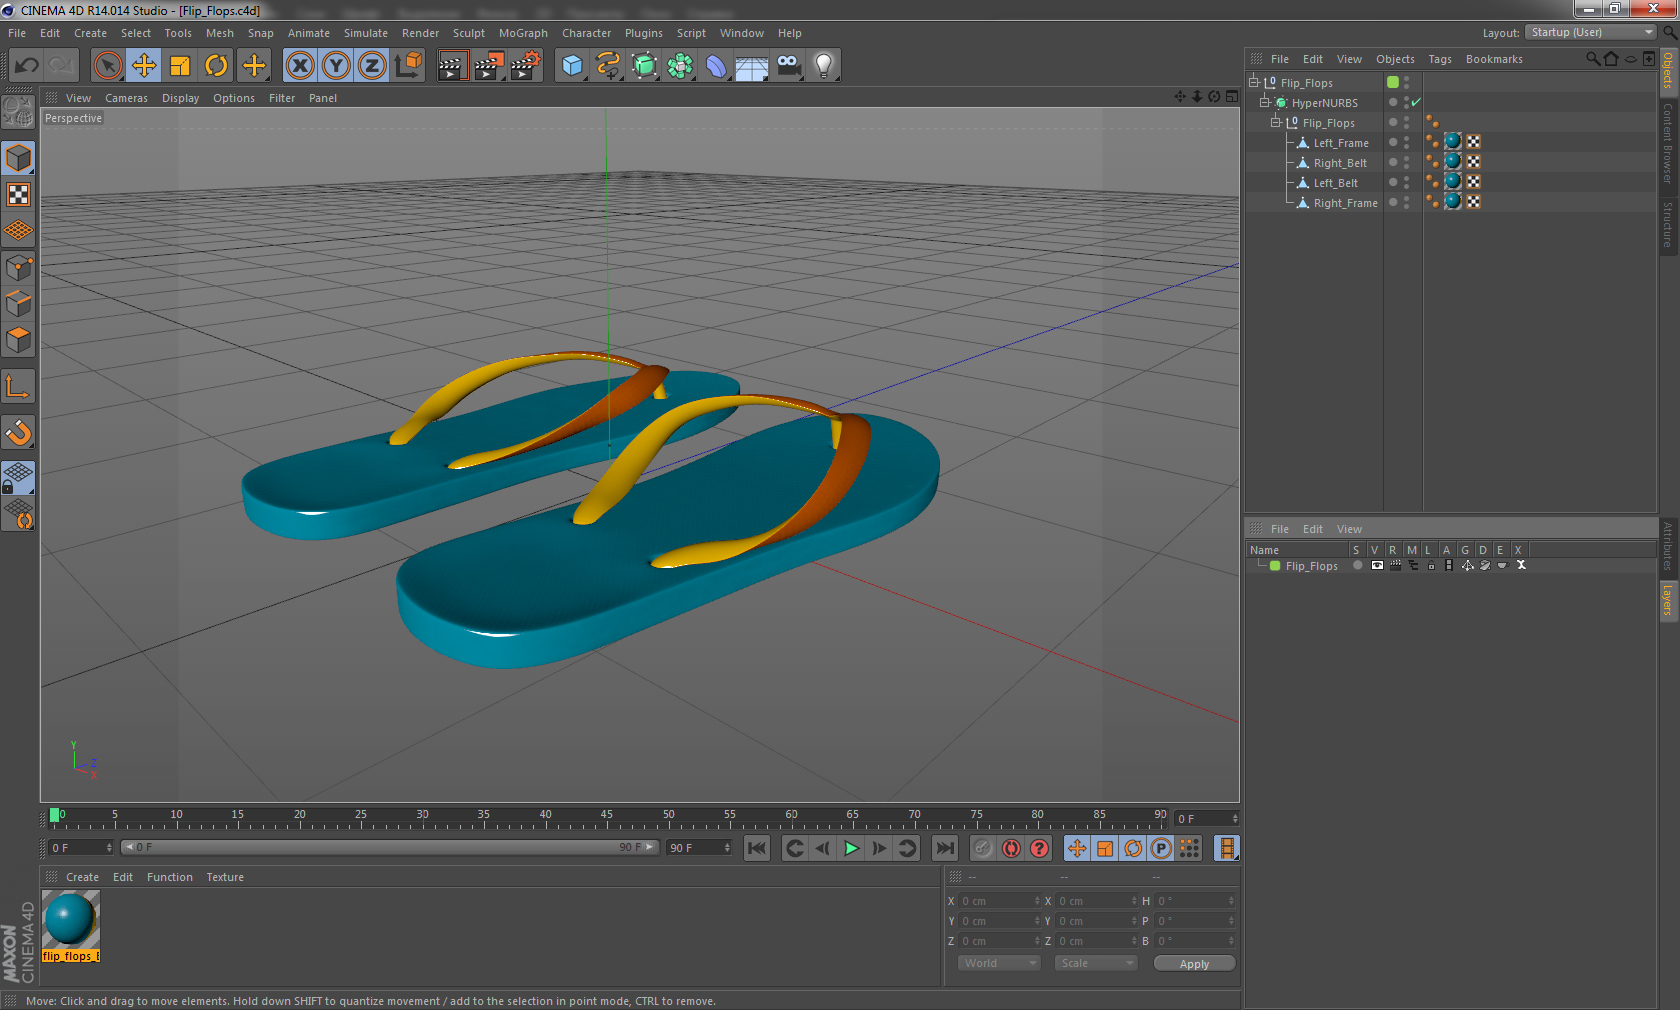1680x1010 pixels.
Task: Open the World coordinate dropdown
Action: (x=999, y=963)
